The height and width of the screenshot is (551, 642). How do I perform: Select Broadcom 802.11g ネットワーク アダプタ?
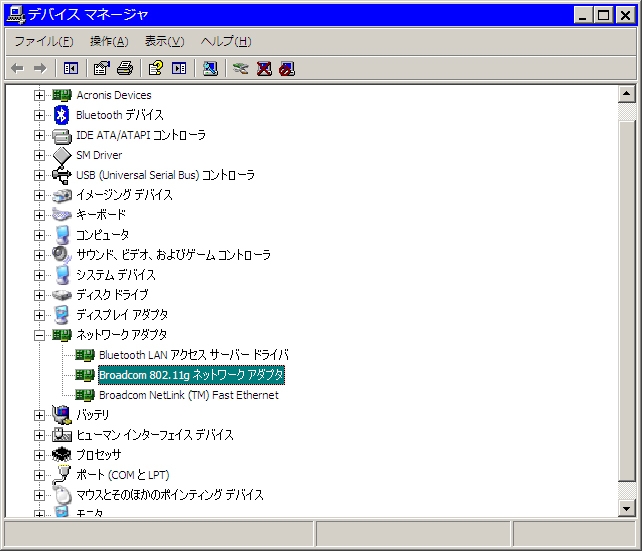191,375
